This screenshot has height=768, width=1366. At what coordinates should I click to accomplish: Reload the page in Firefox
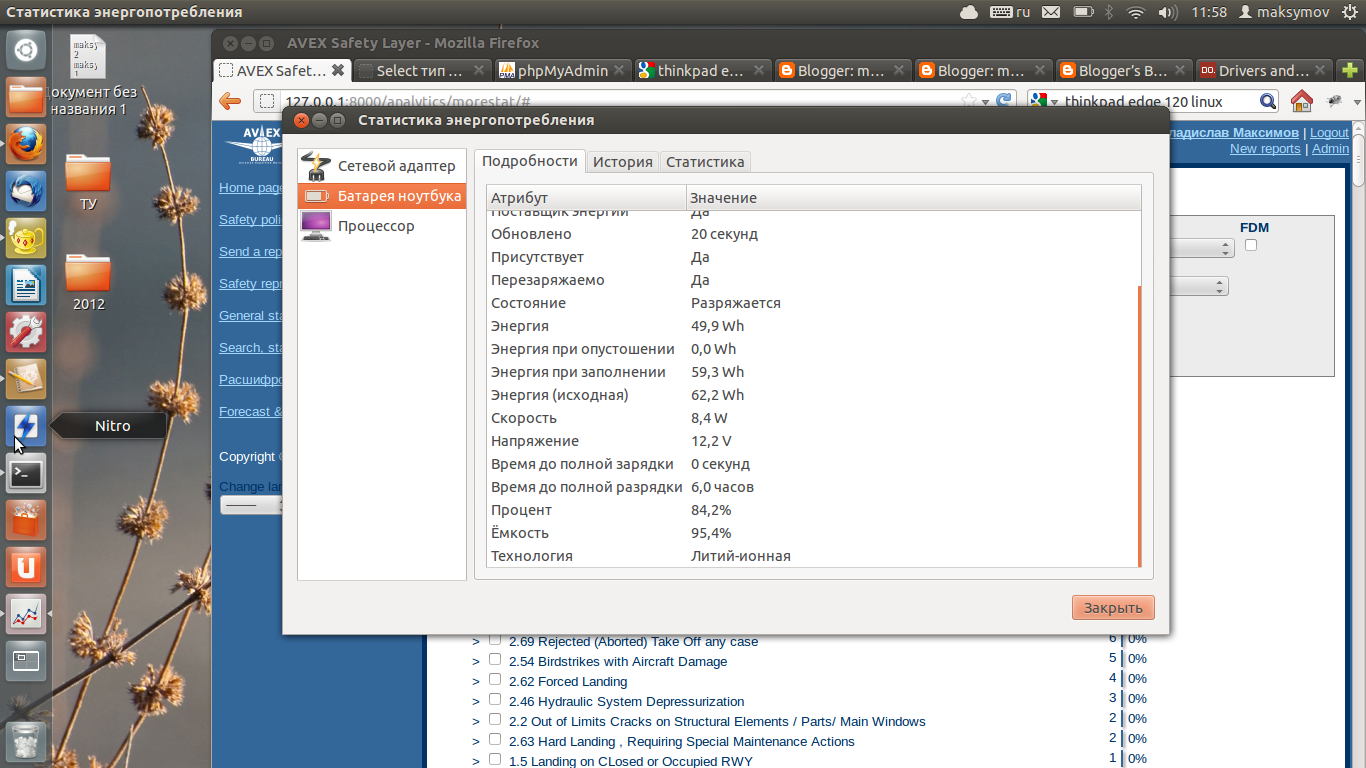pos(1005,101)
